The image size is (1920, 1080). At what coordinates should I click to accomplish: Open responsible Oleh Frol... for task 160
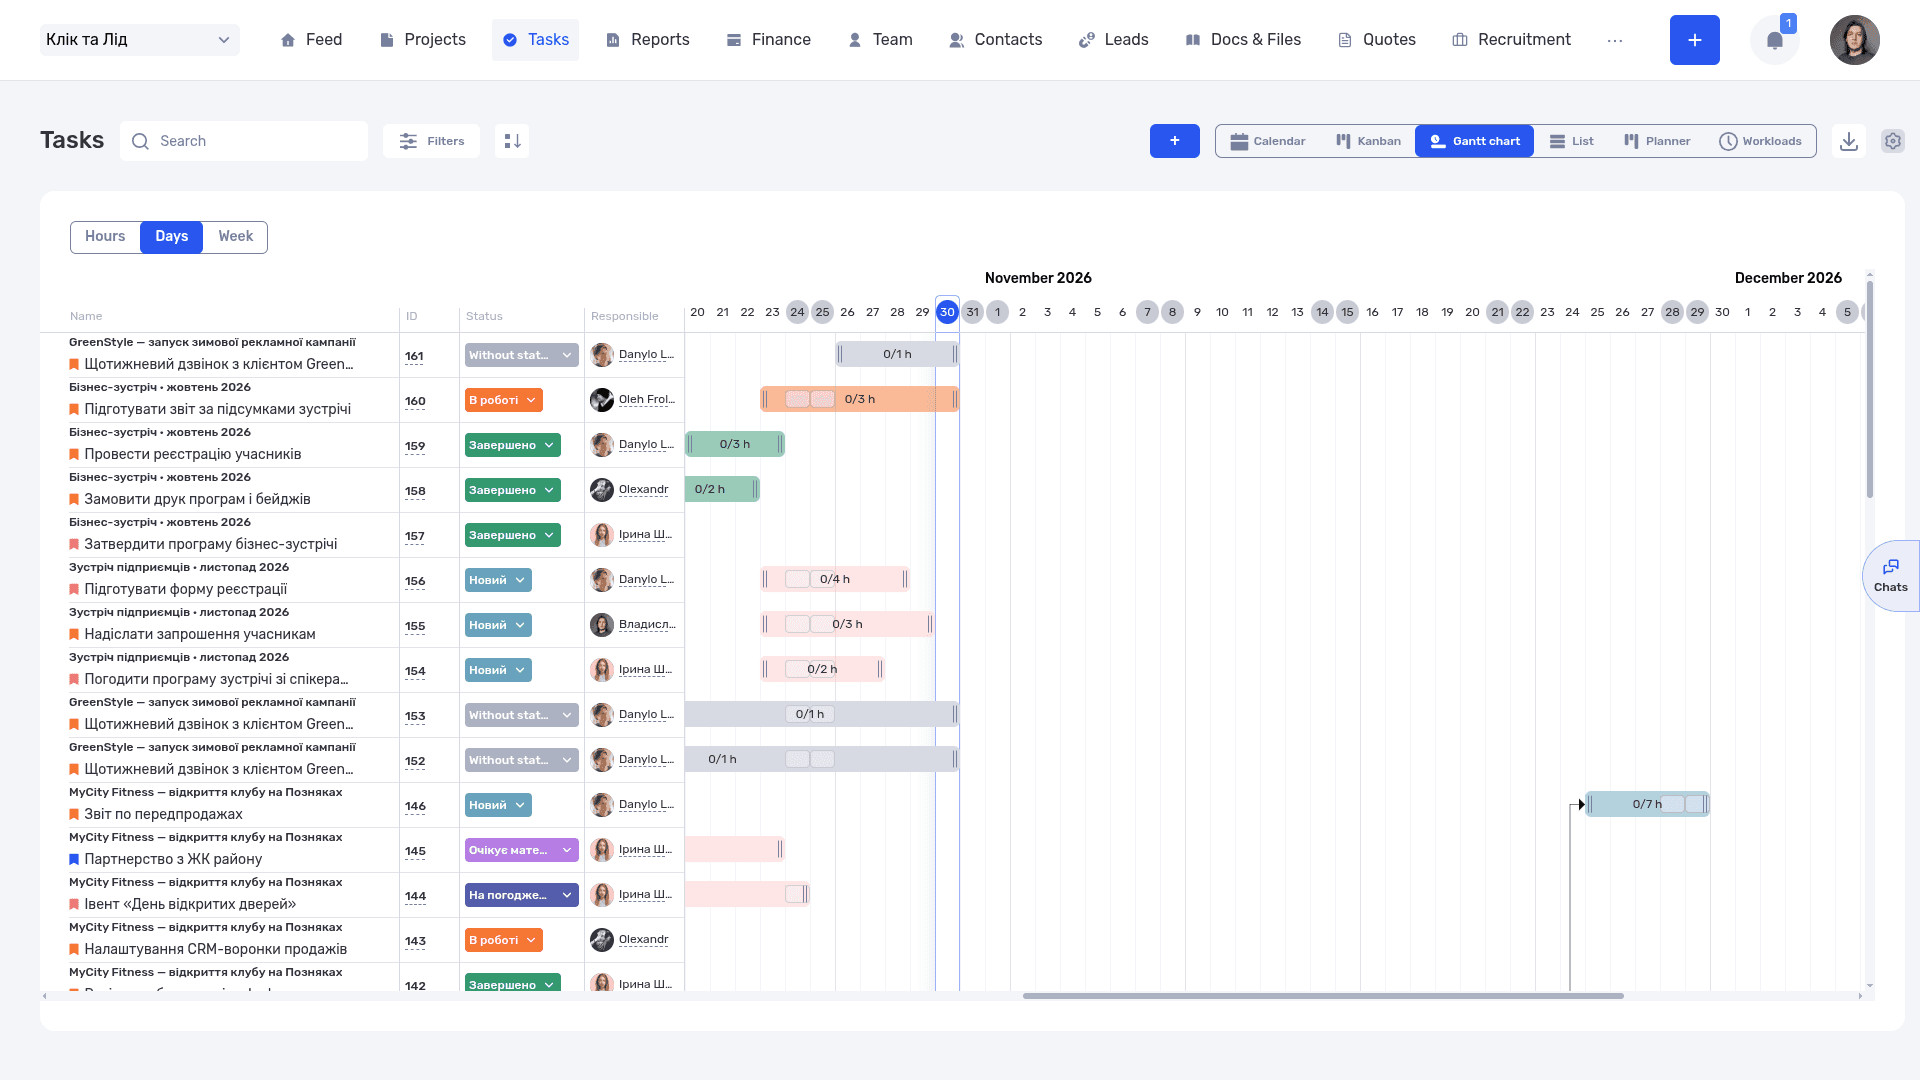(646, 400)
